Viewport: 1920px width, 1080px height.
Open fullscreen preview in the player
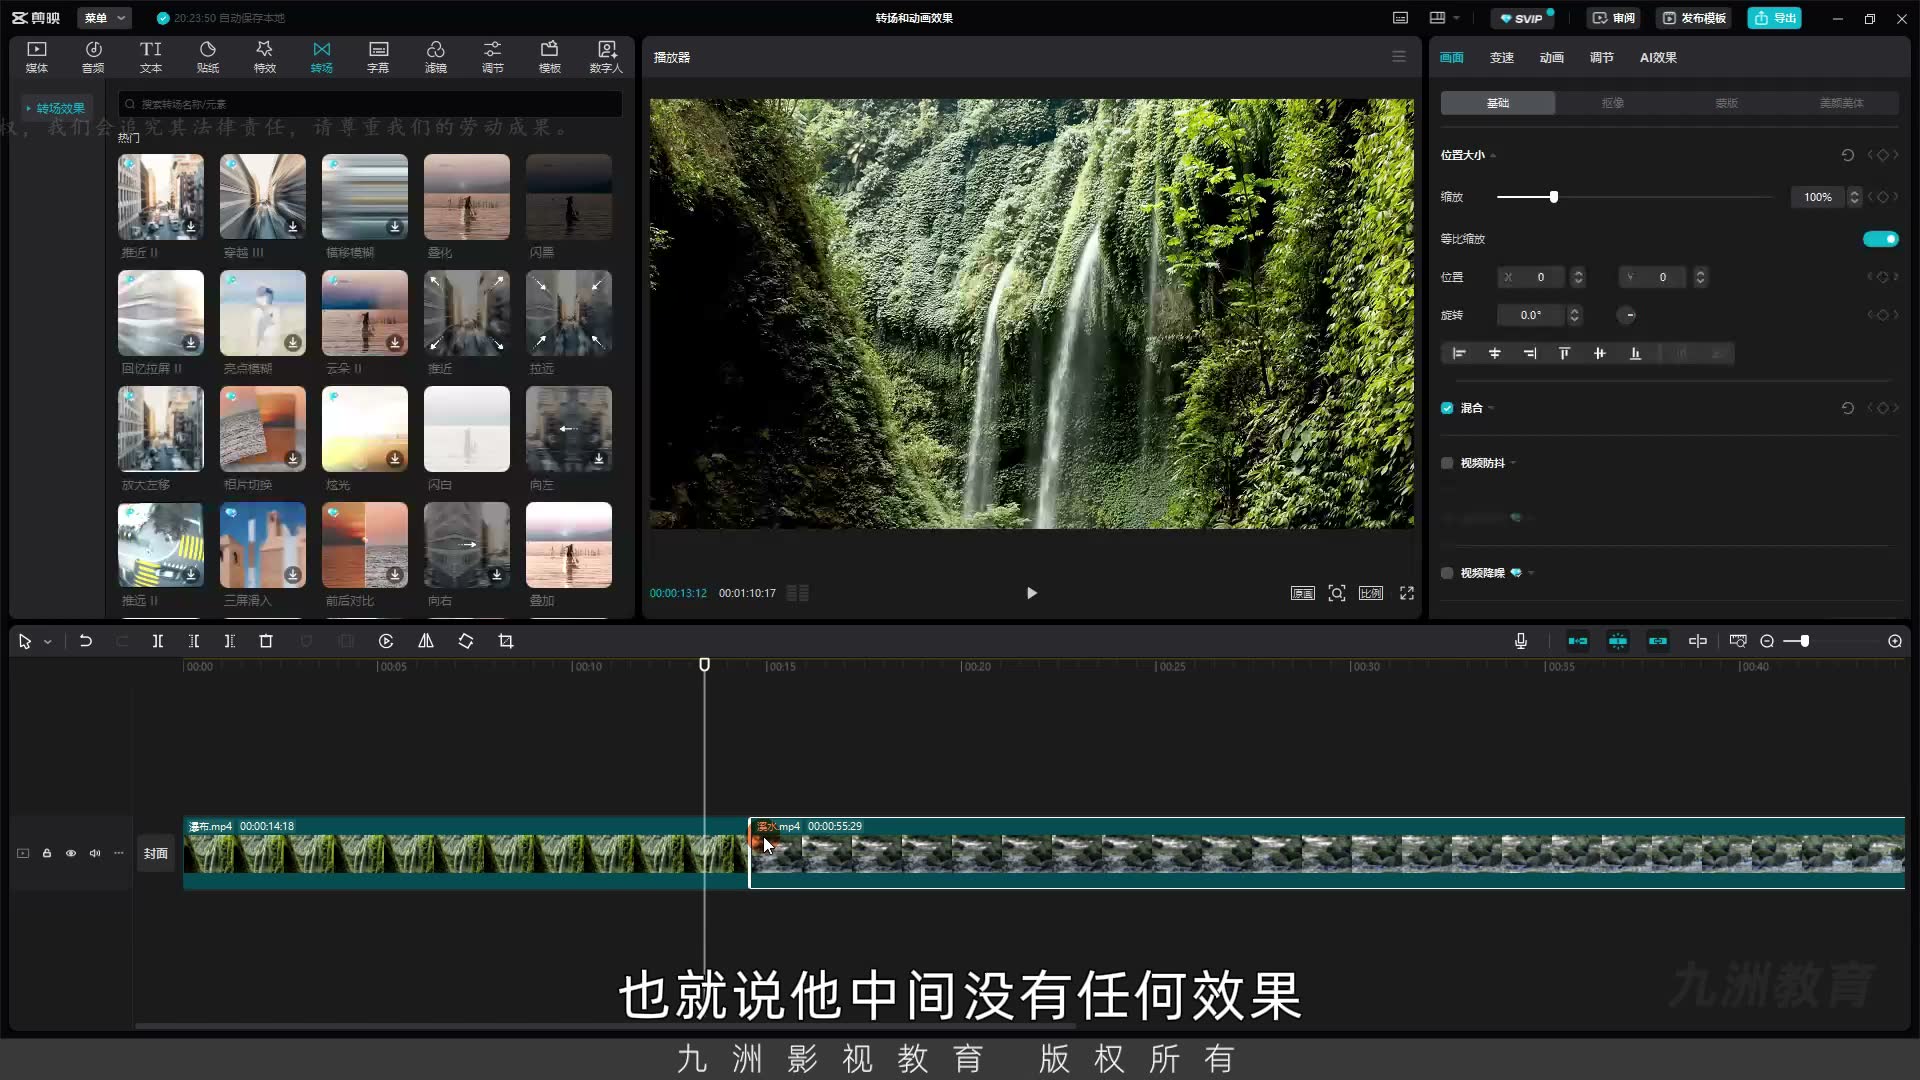(x=1407, y=593)
